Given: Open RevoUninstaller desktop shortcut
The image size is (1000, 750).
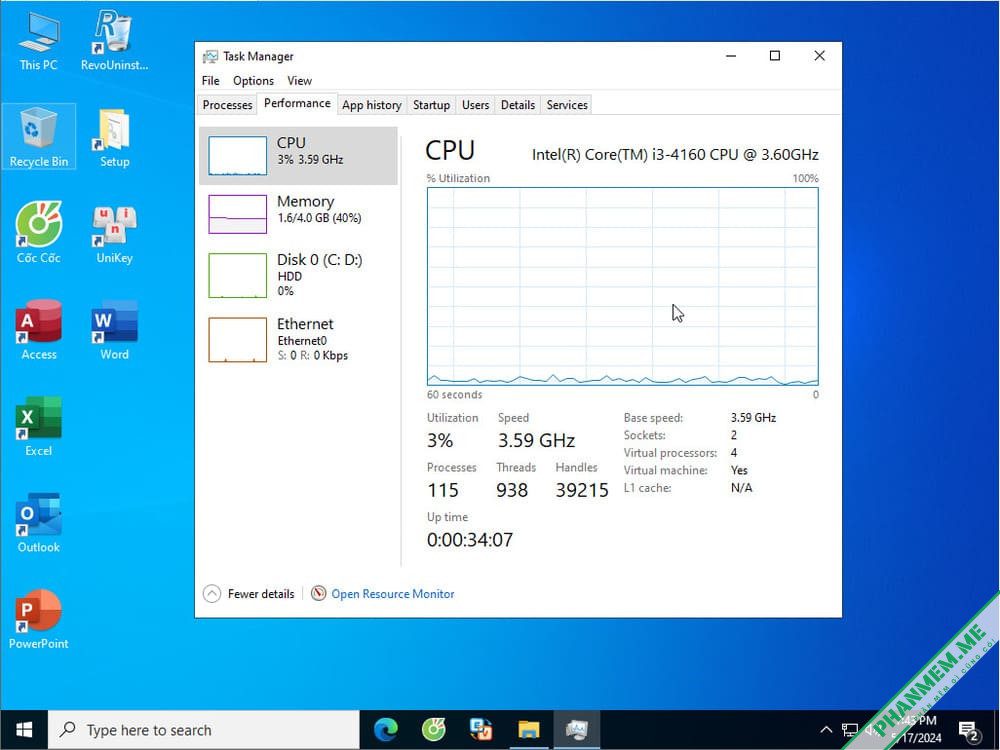Looking at the screenshot, I should 114,41.
